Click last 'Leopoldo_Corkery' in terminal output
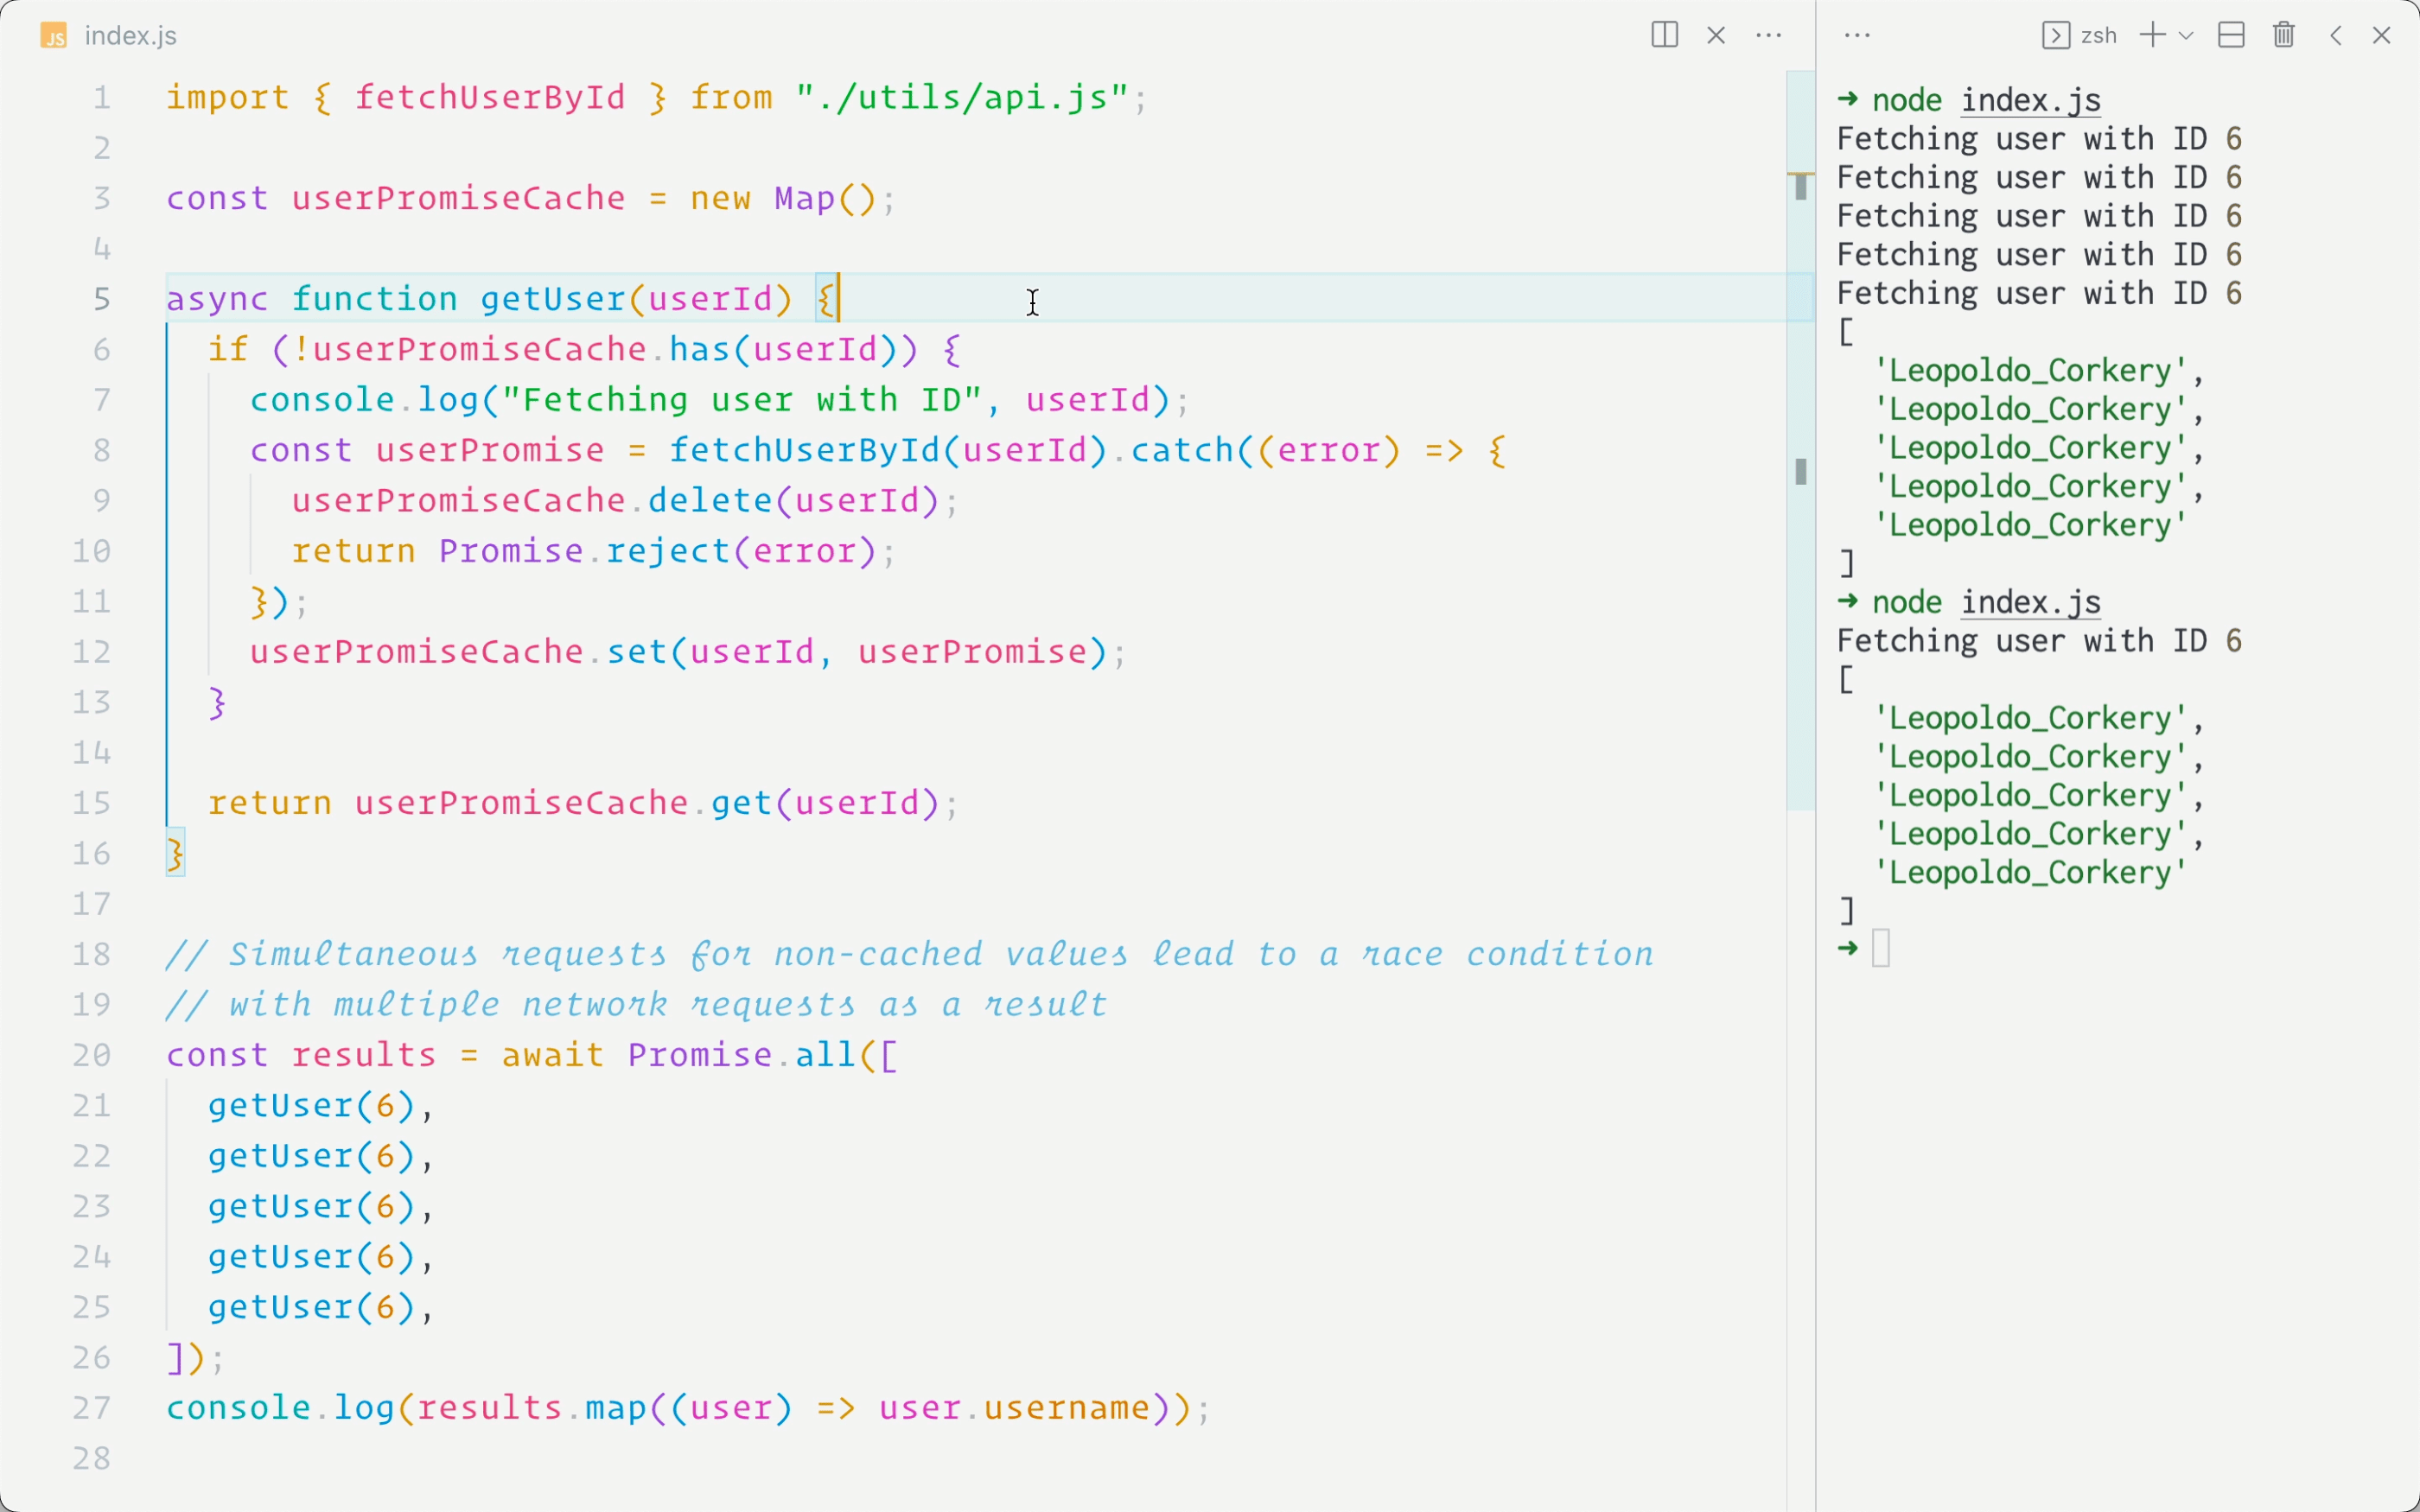The image size is (2420, 1512). pyautogui.click(x=2030, y=872)
